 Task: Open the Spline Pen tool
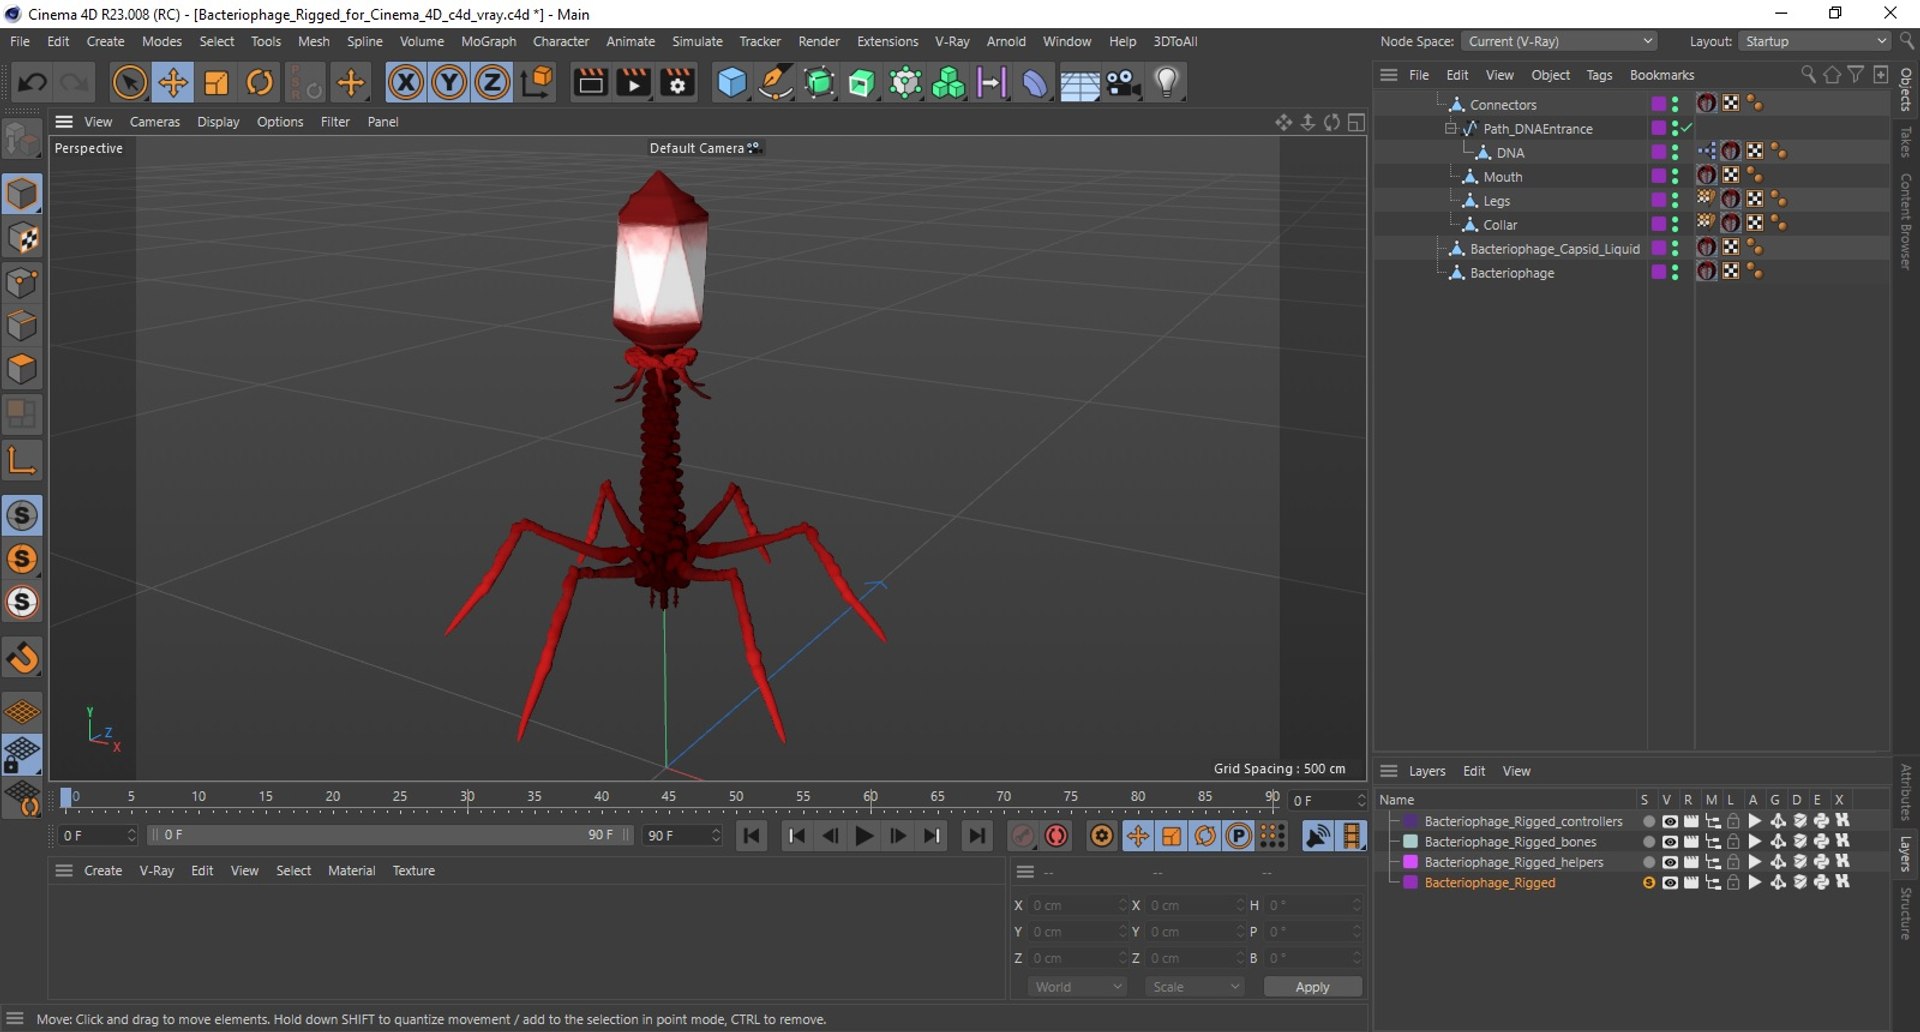[775, 83]
